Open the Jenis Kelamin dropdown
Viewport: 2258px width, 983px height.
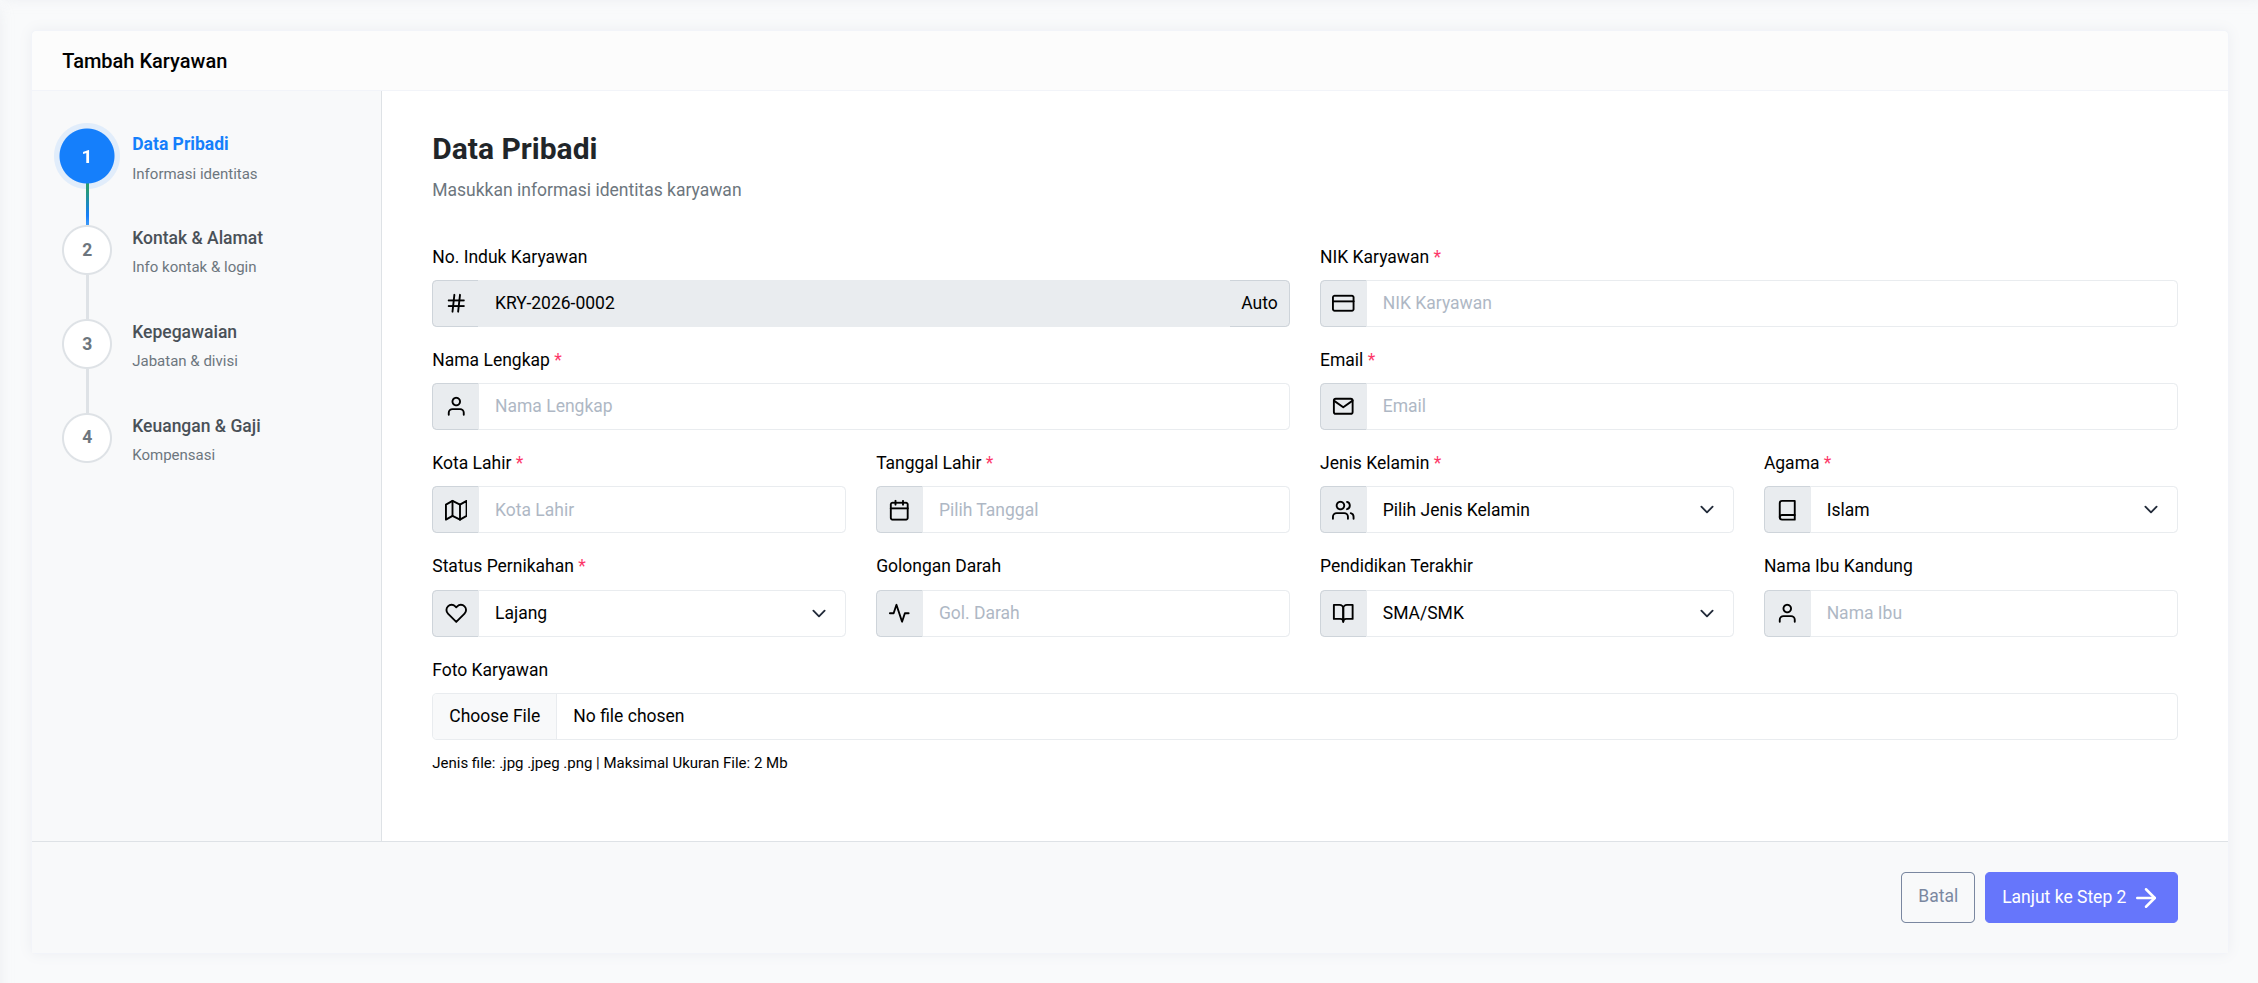point(1548,510)
